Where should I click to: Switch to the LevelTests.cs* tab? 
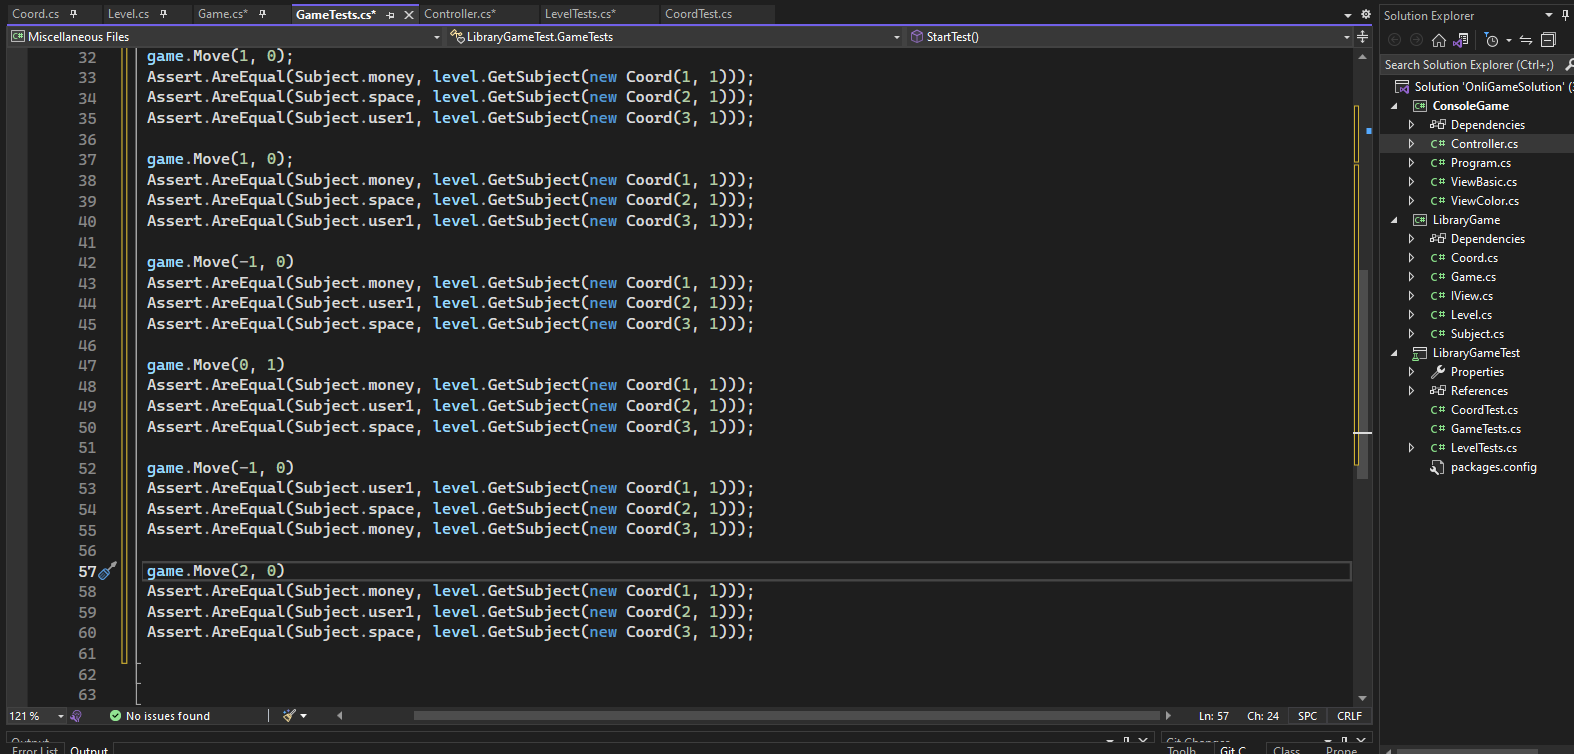(x=580, y=14)
